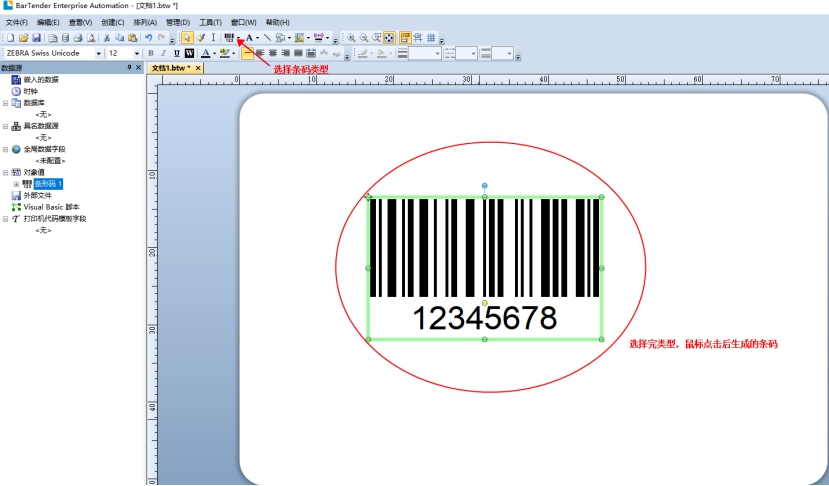Image resolution: width=829 pixels, height=486 pixels.
Task: Switch to the 文档1.btw document tab
Action: pos(171,68)
